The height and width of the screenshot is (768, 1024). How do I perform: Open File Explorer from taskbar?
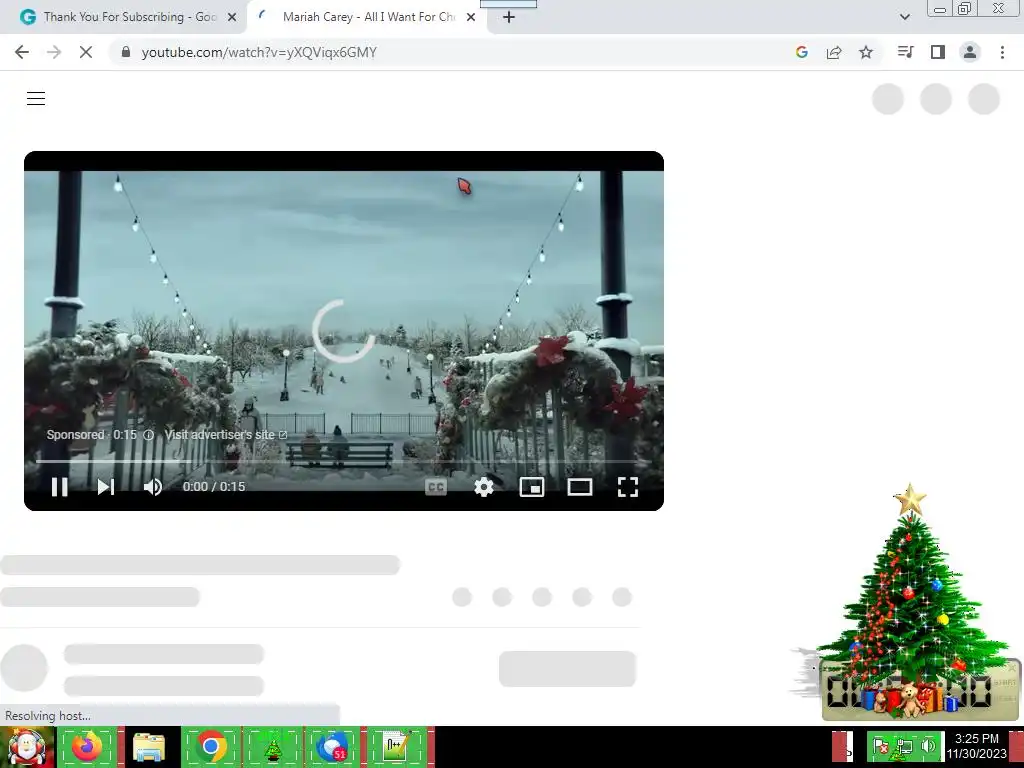[x=149, y=747]
